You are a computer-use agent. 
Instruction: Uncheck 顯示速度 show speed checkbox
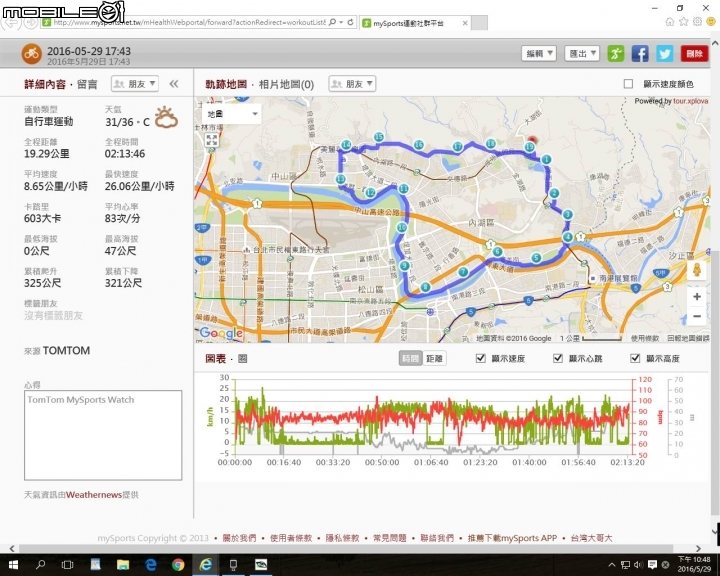481,358
